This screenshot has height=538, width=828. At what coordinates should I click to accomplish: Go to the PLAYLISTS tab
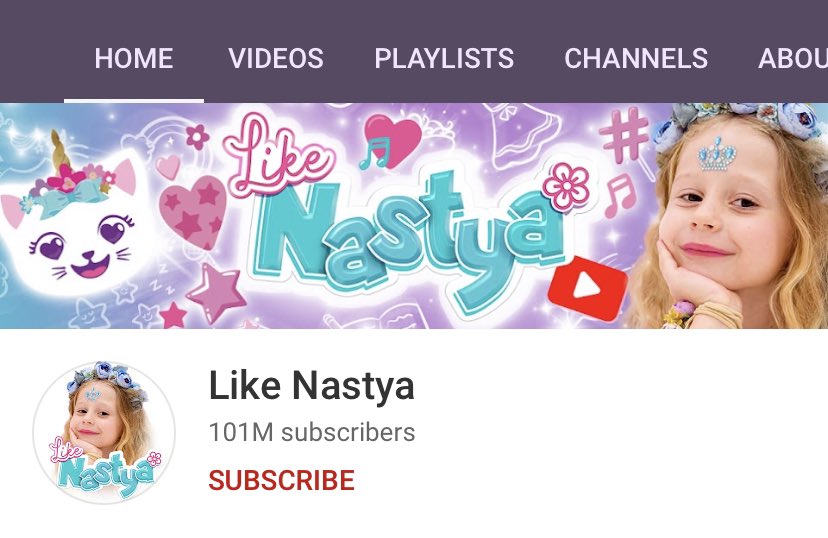tap(444, 58)
